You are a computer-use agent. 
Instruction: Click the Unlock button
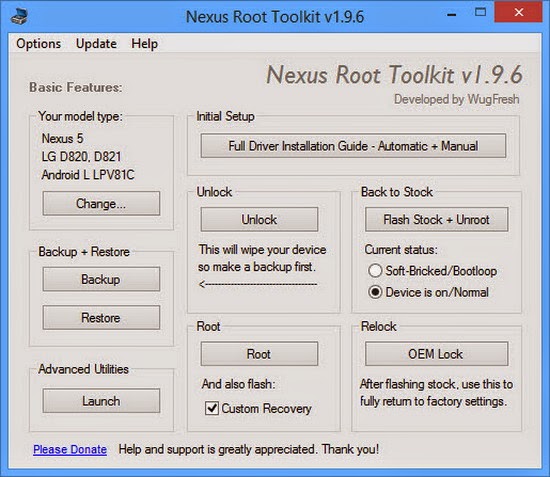click(259, 220)
